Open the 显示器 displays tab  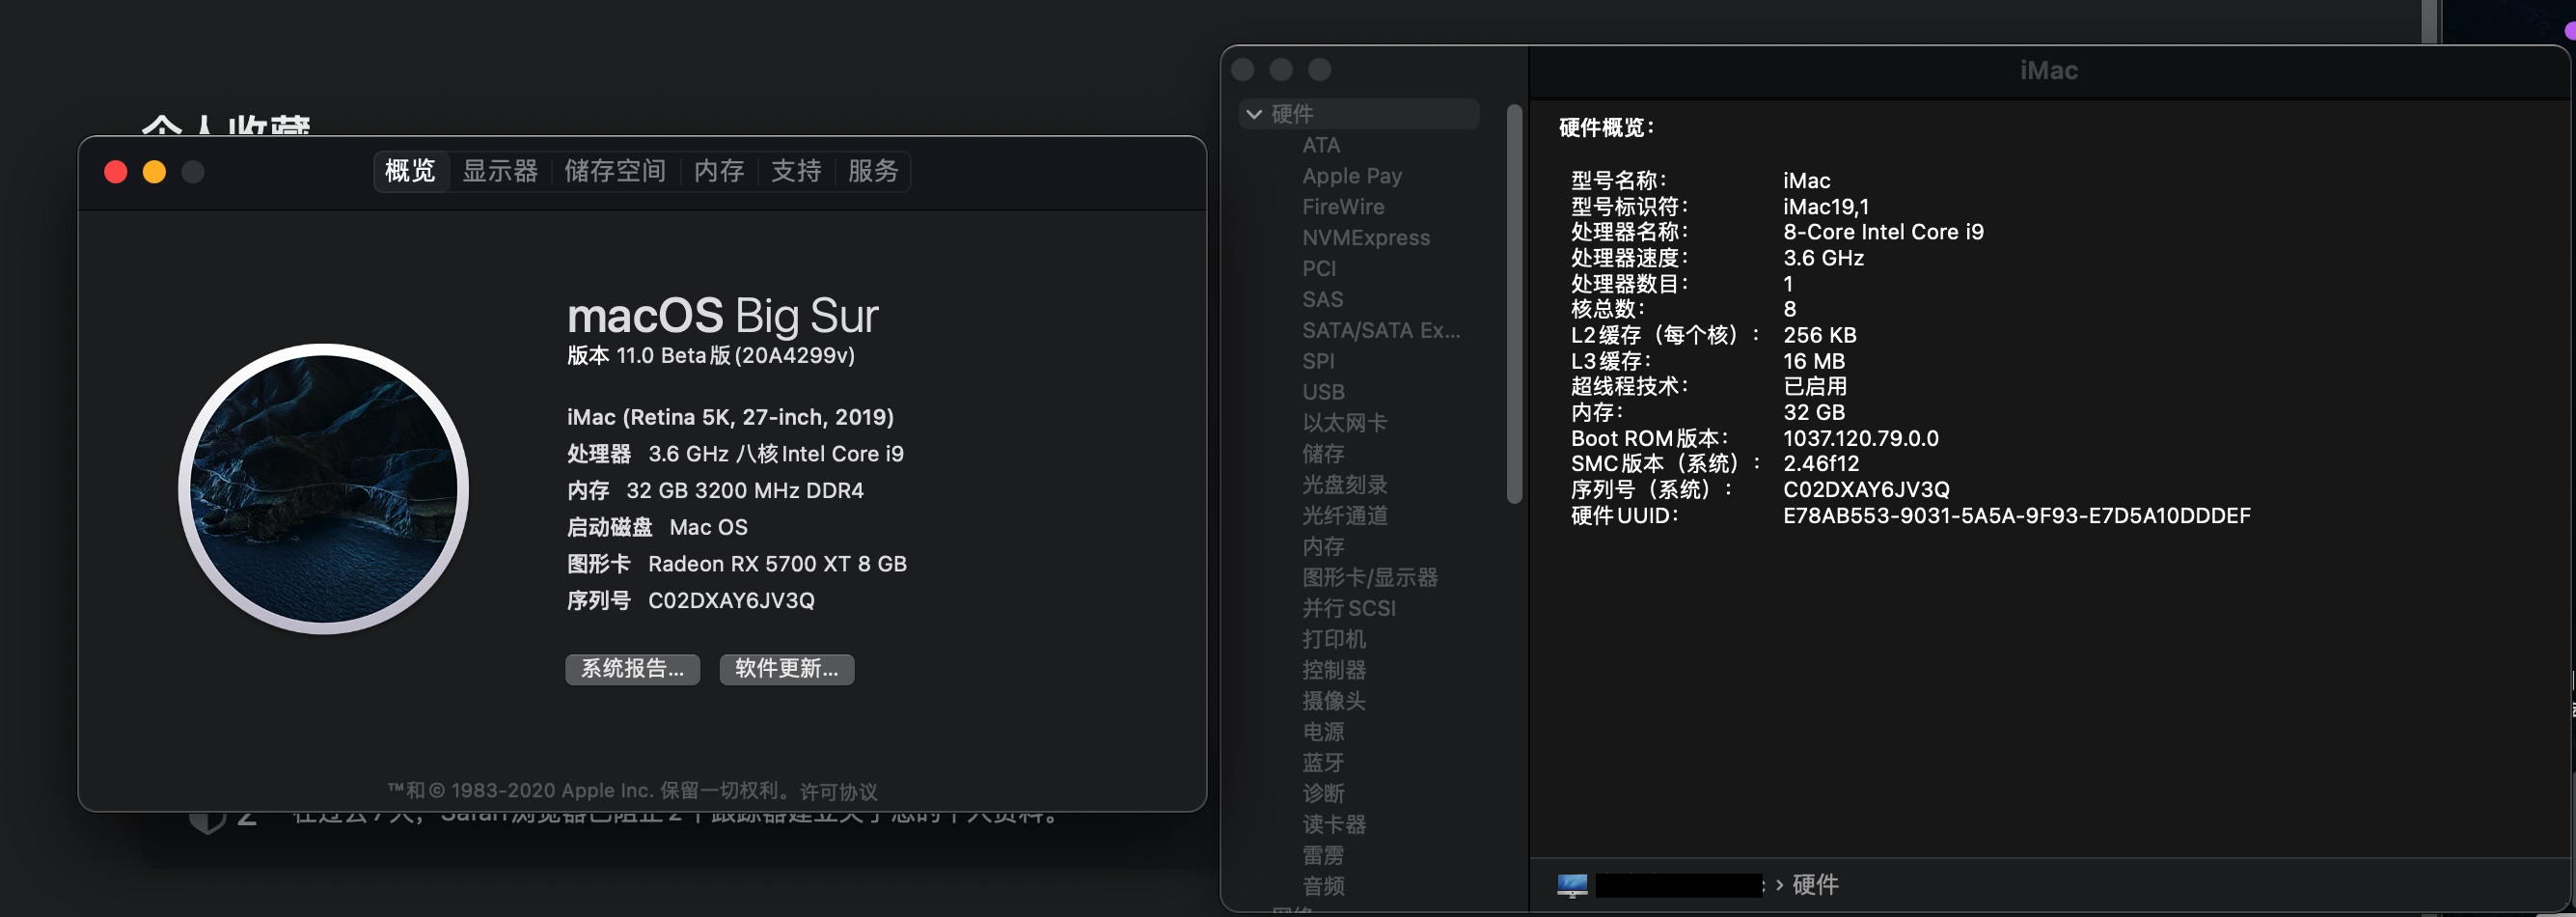tap(500, 171)
